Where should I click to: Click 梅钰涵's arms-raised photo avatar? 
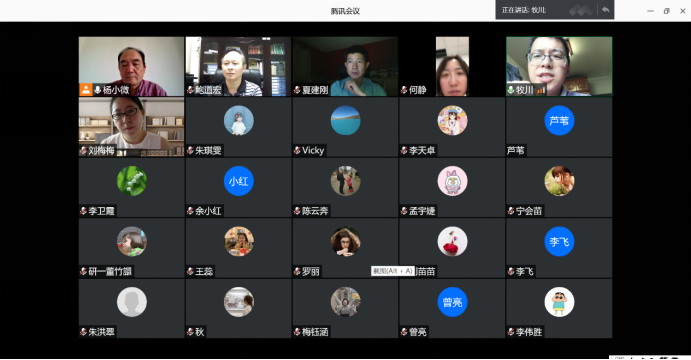point(346,302)
